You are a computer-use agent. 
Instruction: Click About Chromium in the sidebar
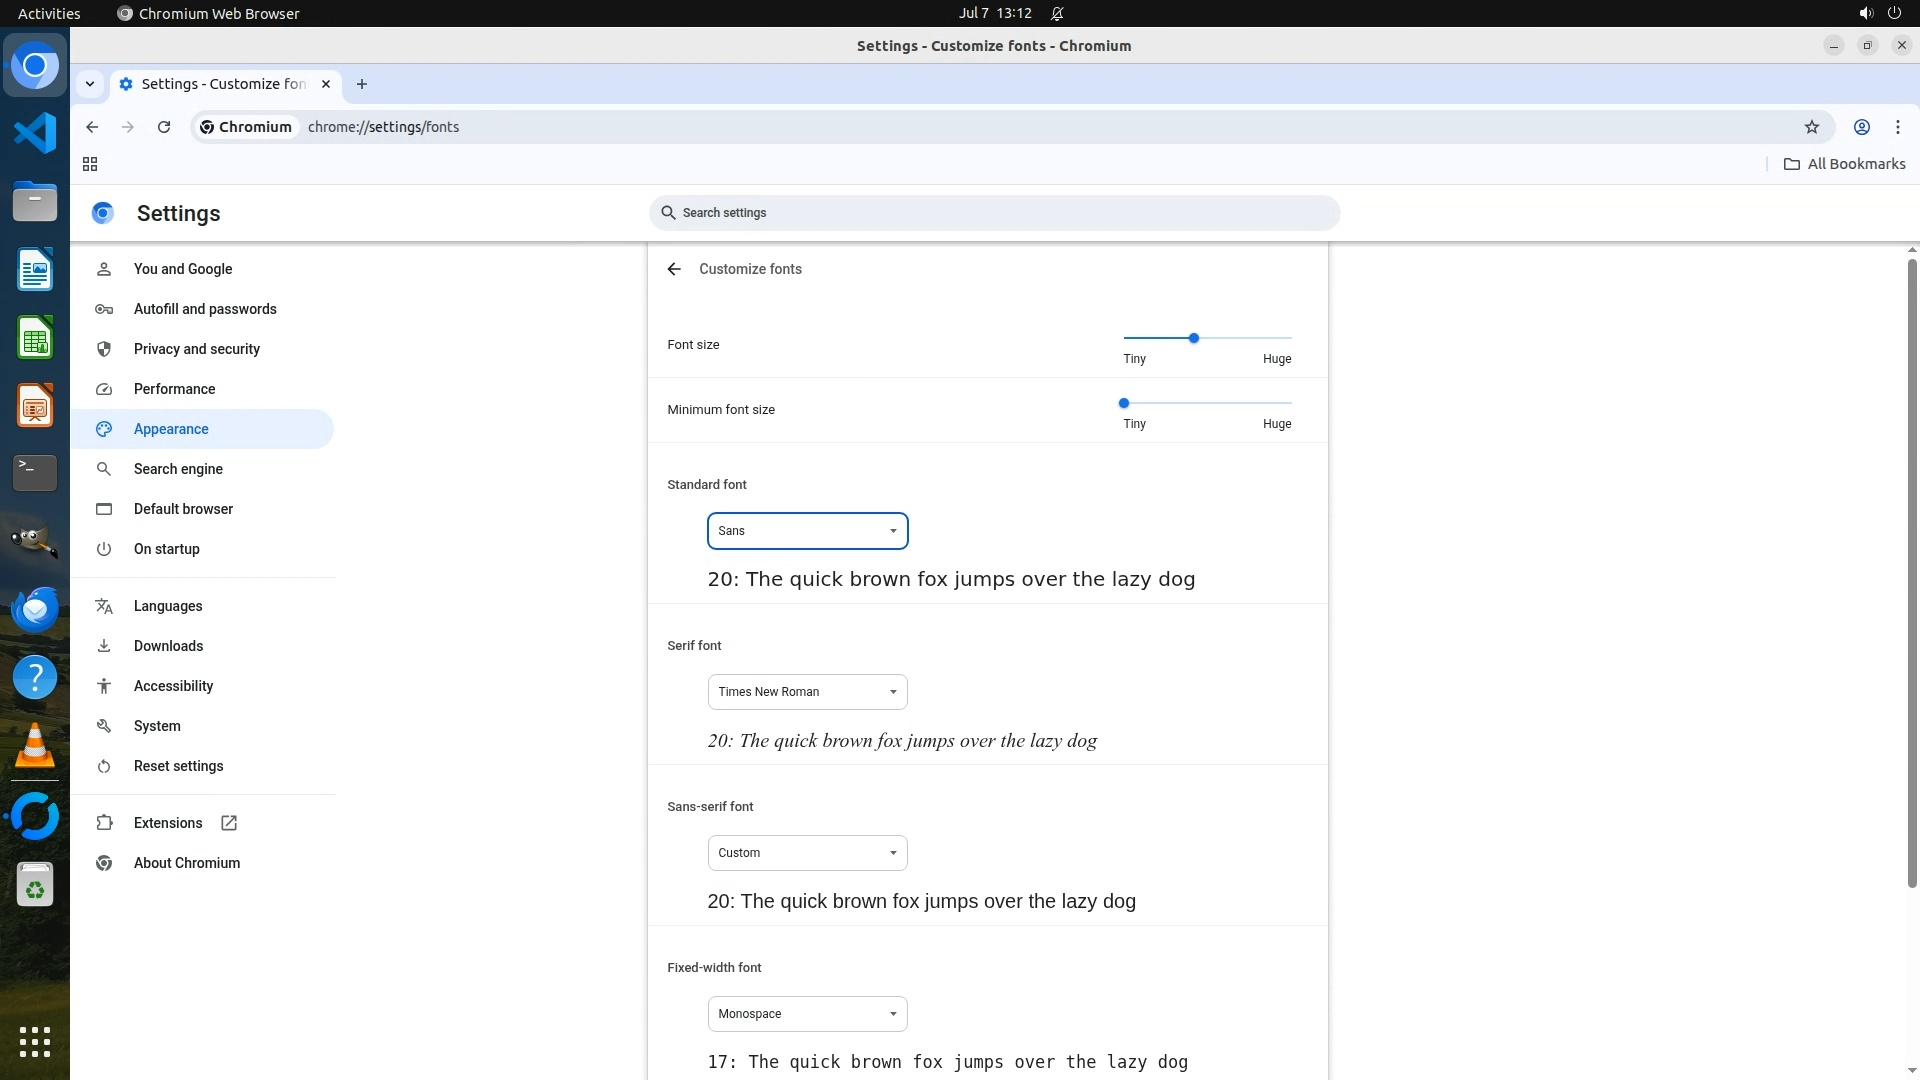pyautogui.click(x=186, y=863)
